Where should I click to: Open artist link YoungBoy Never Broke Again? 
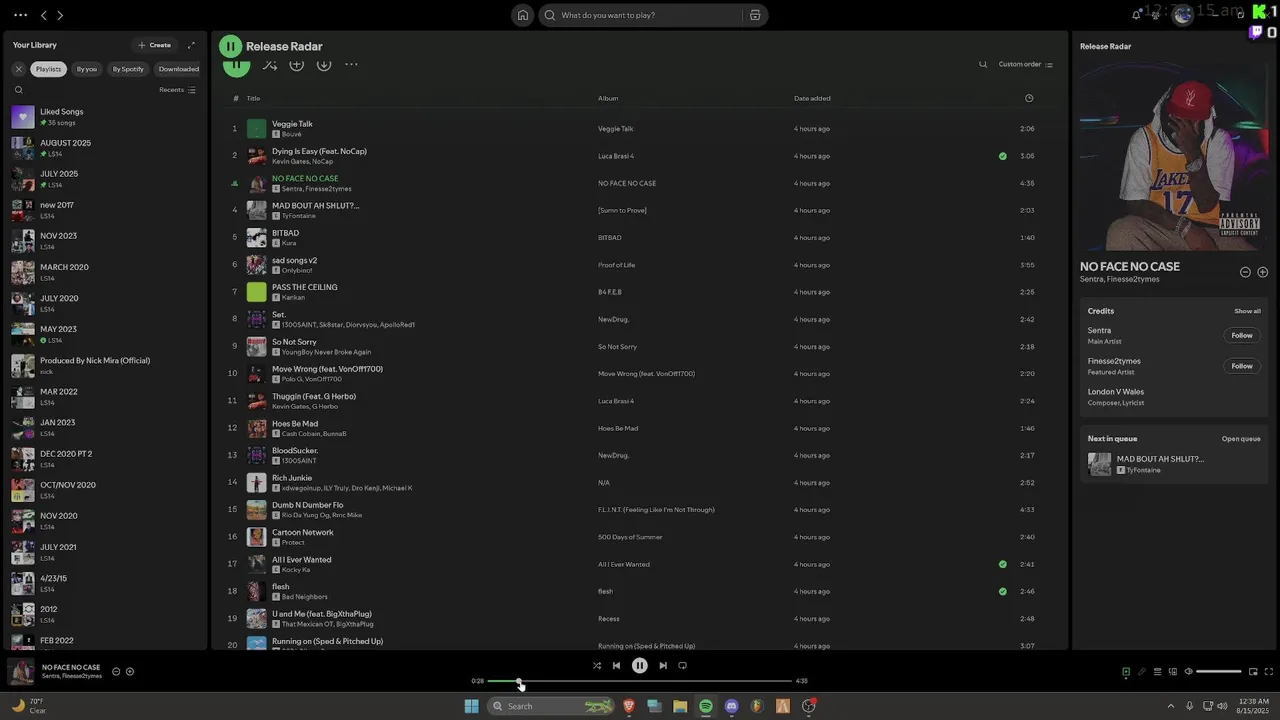[x=326, y=352]
